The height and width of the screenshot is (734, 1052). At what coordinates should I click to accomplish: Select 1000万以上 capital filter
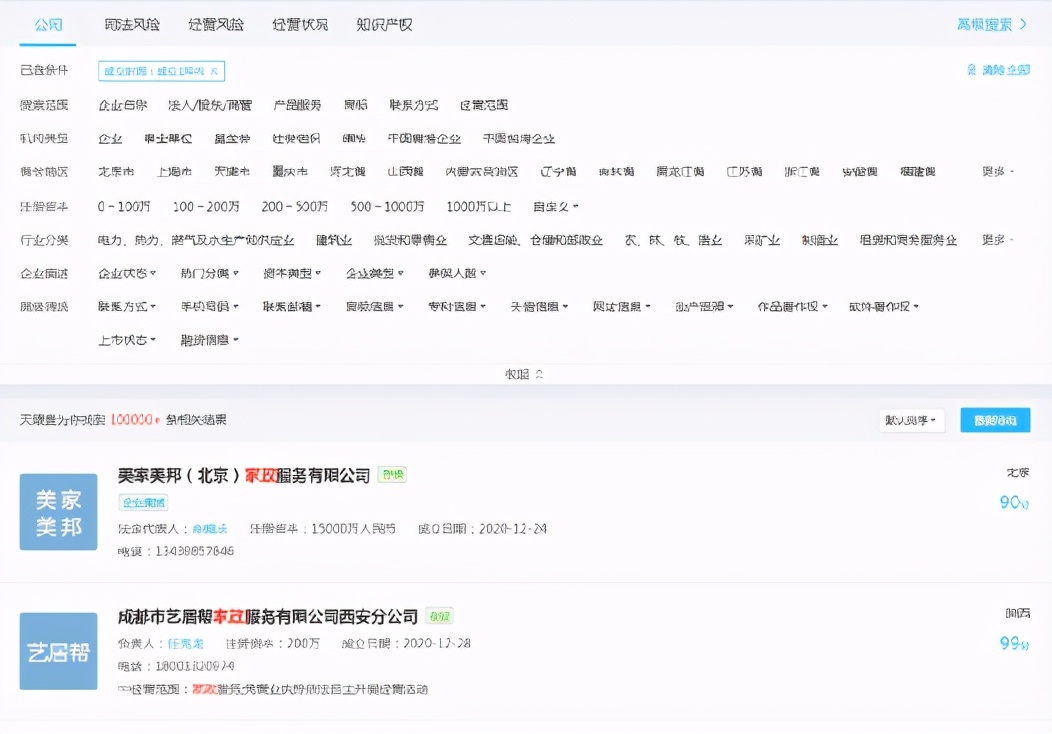click(478, 207)
